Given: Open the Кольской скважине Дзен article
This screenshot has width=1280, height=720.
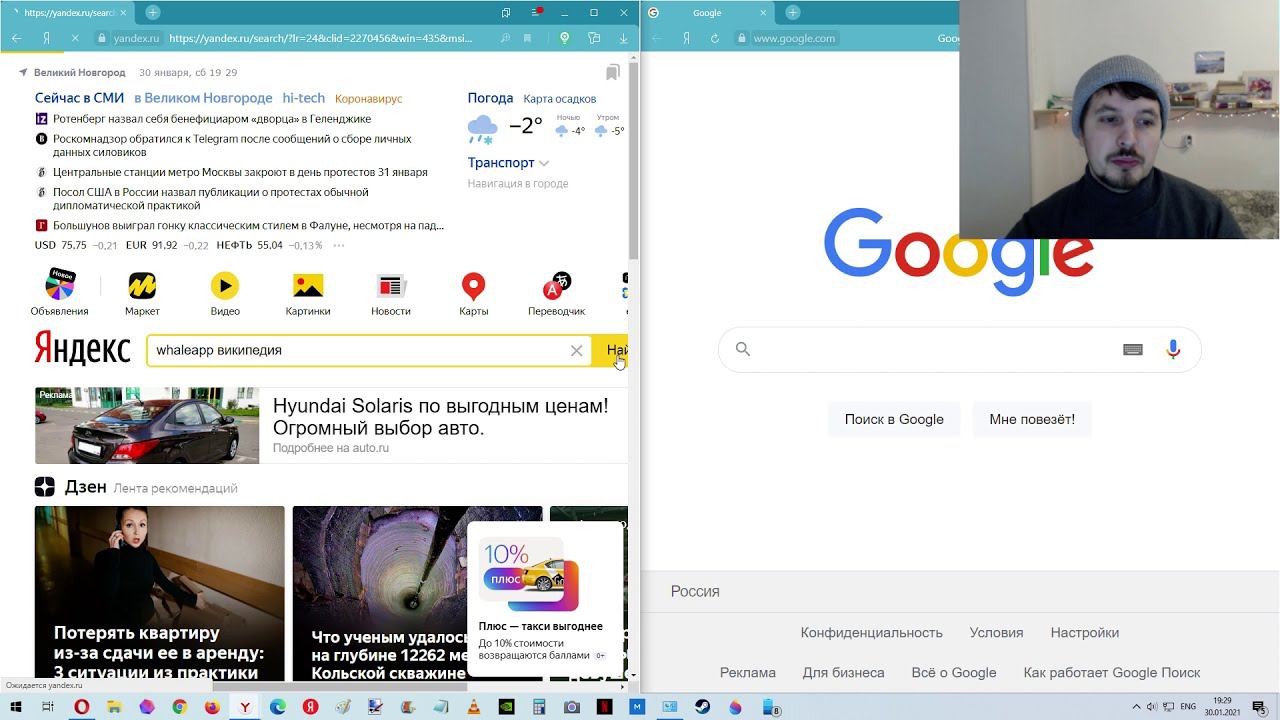Looking at the screenshot, I should pyautogui.click(x=417, y=594).
